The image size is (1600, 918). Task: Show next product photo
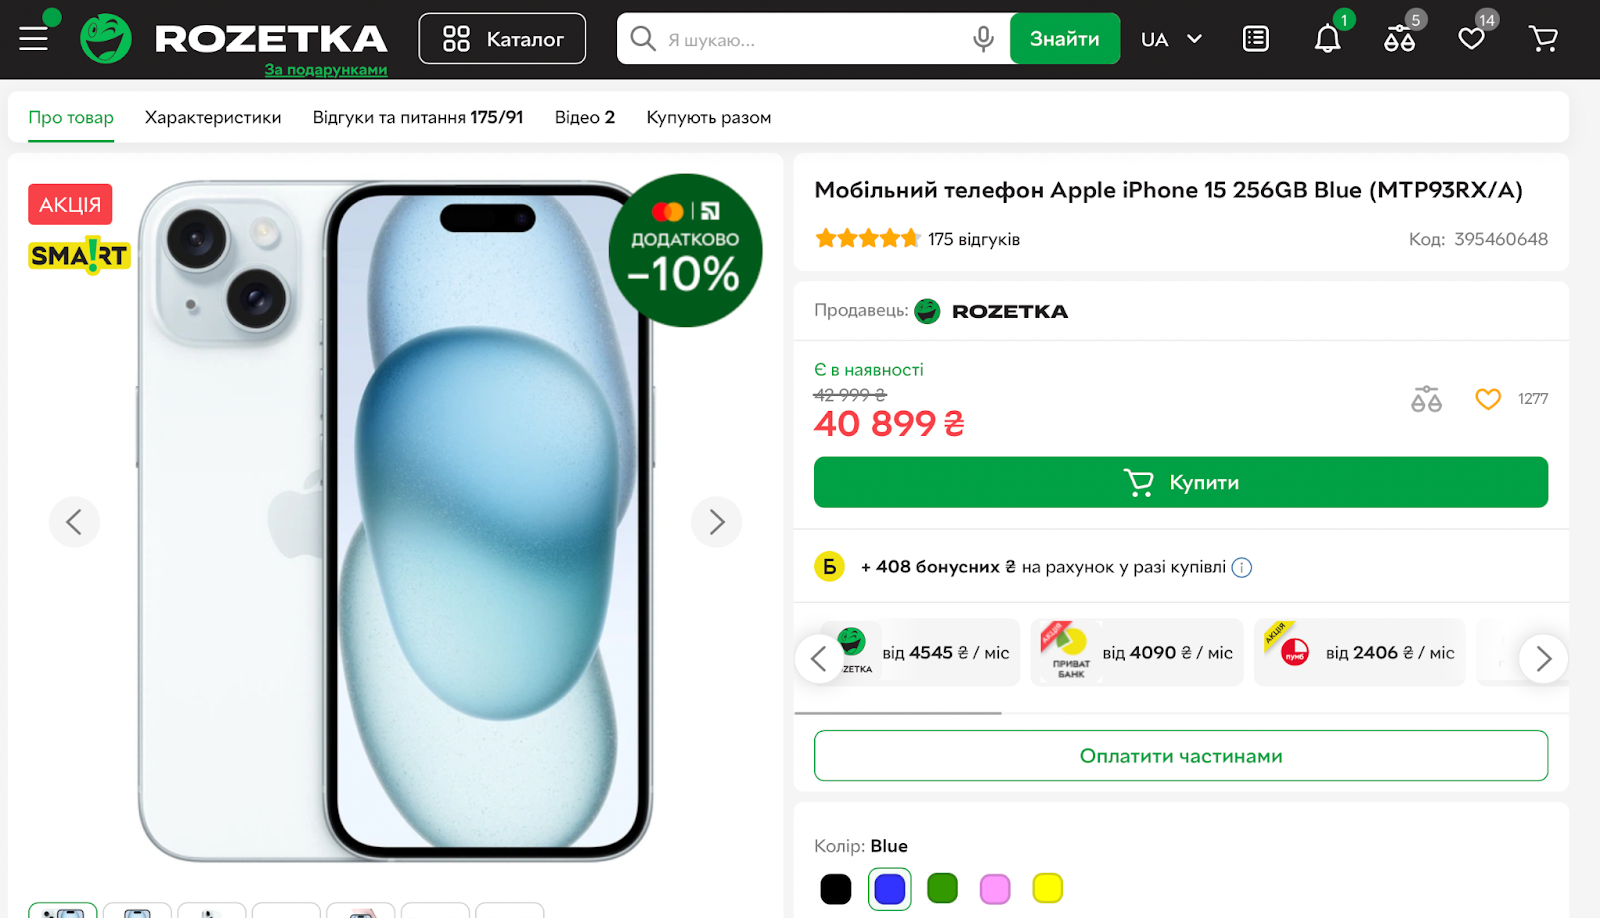716,522
